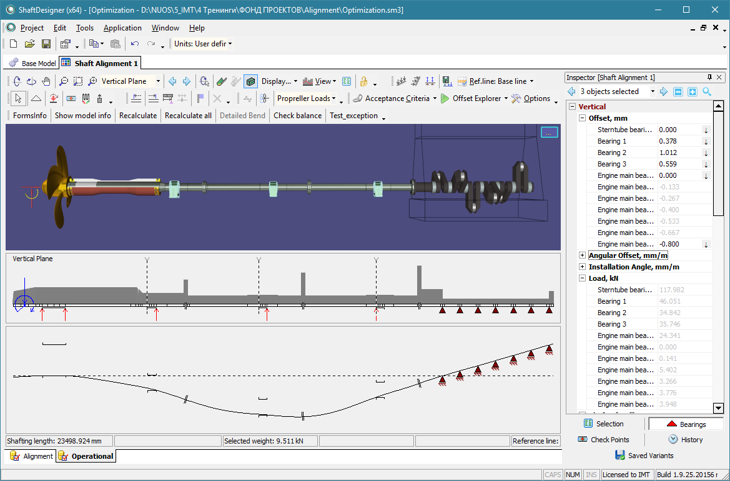Viewport: 730px width, 481px height.
Task: Open the Units: User defined dropdown
Action: pos(203,44)
